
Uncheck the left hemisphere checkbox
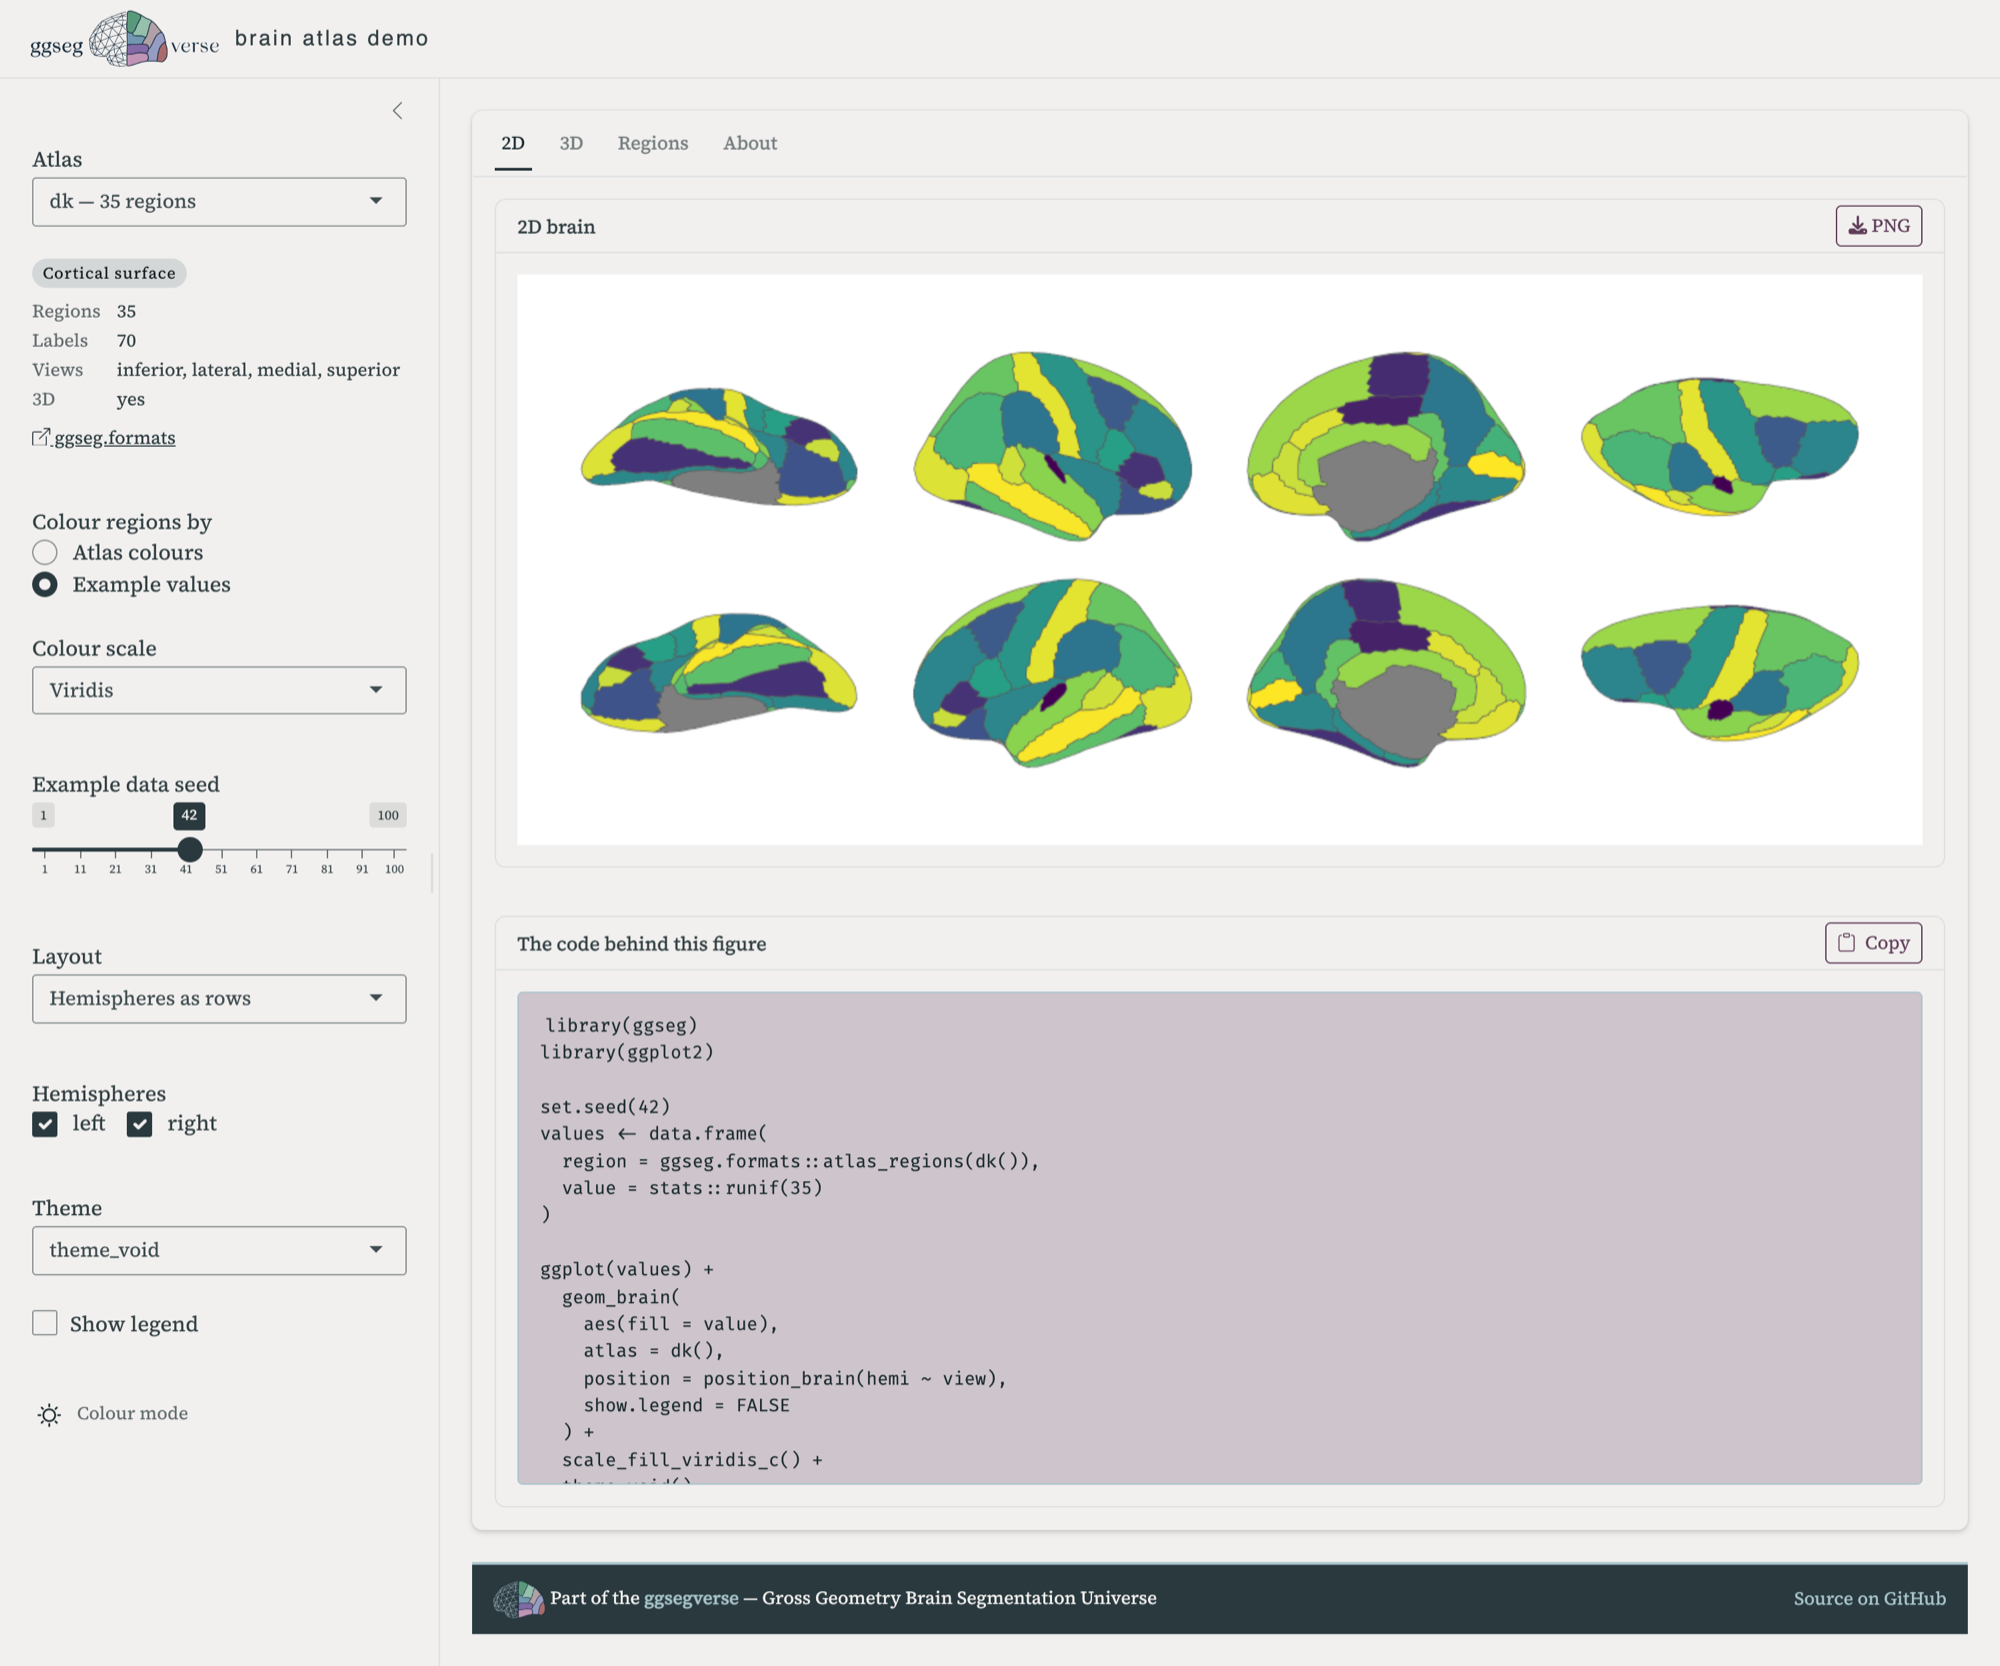(45, 1124)
